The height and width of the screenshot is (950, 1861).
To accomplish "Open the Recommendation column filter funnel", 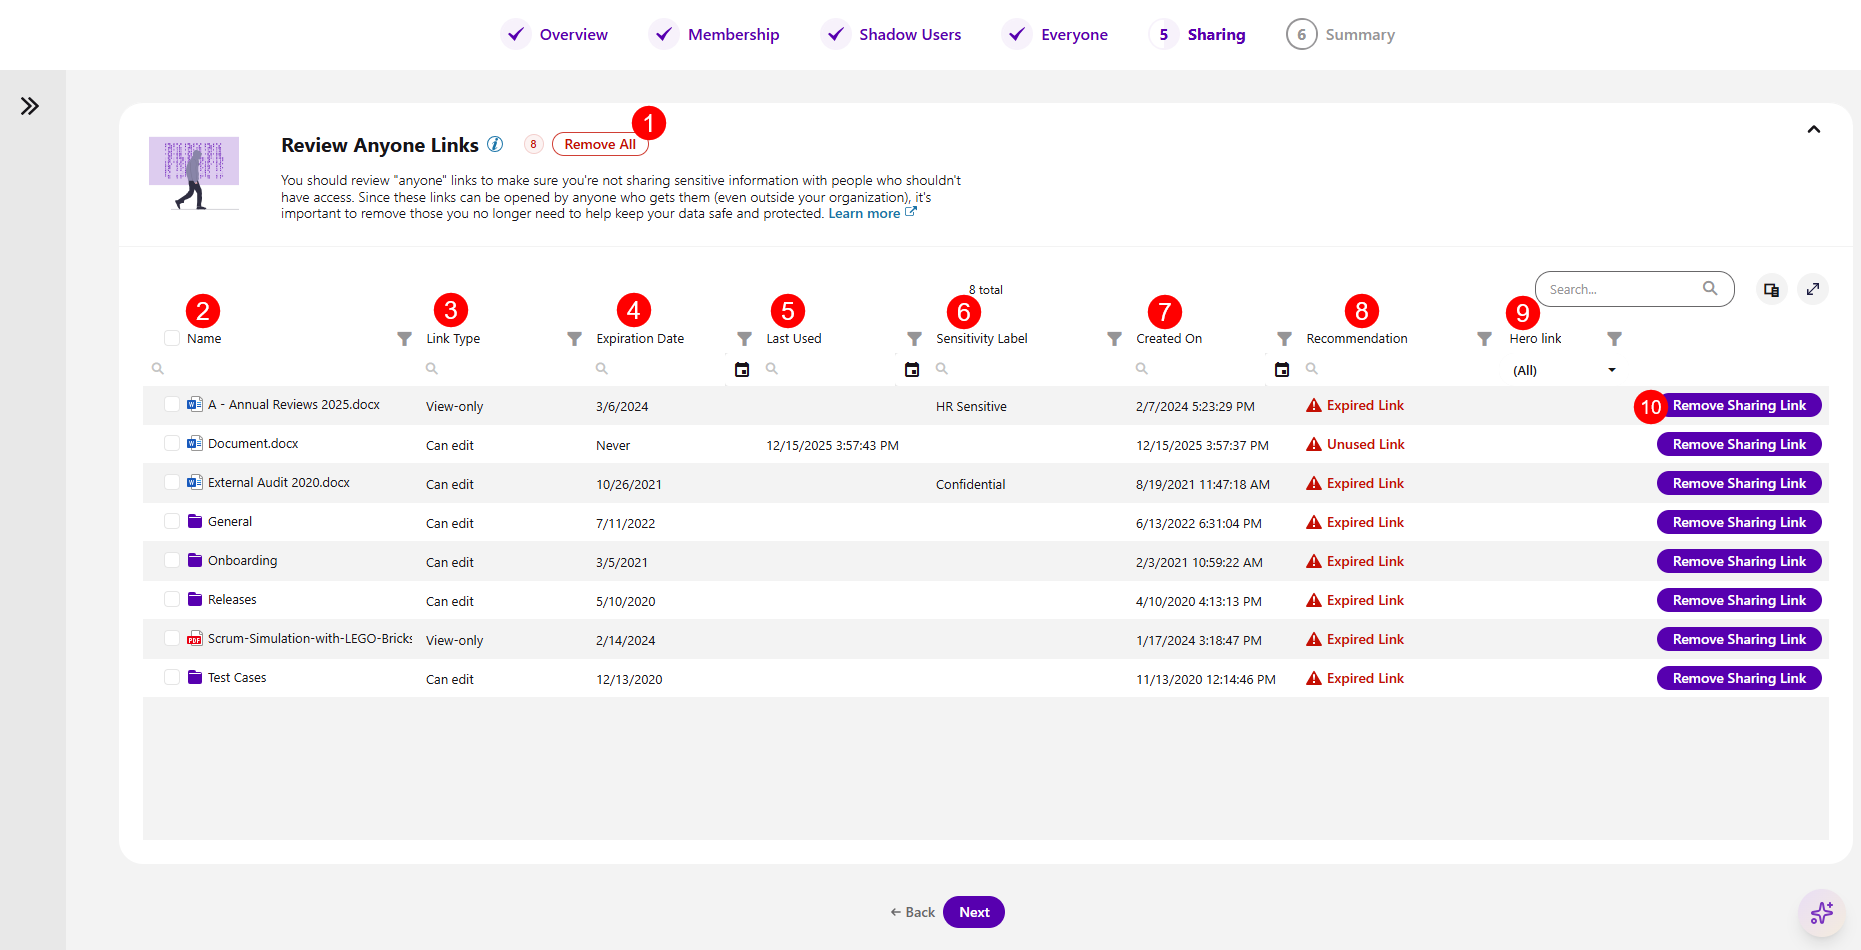I will pos(1484,339).
